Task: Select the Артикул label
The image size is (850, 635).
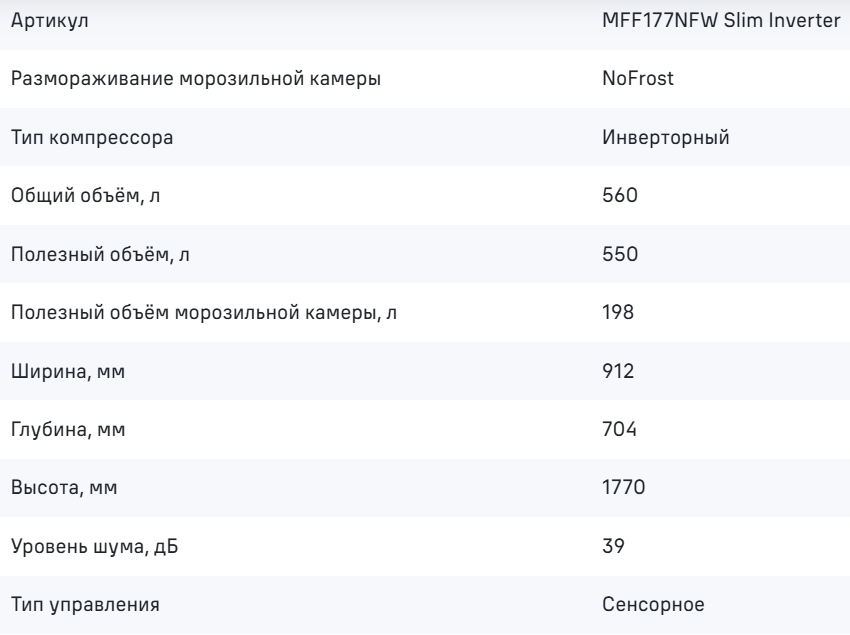Action: (x=49, y=21)
